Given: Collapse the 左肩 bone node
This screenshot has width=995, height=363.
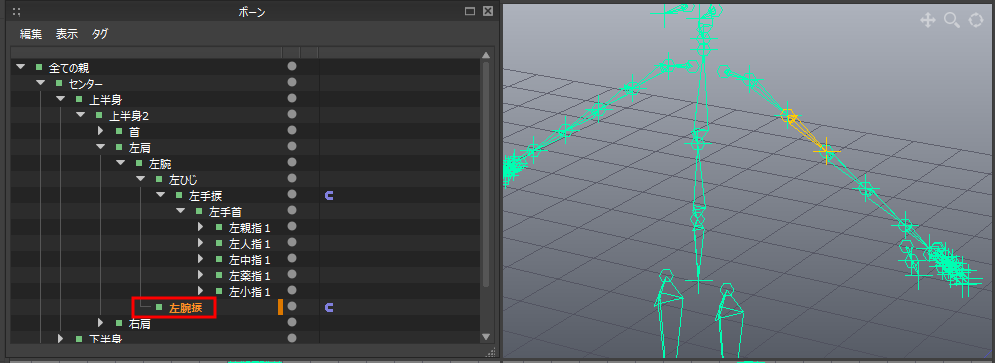Looking at the screenshot, I should point(100,147).
